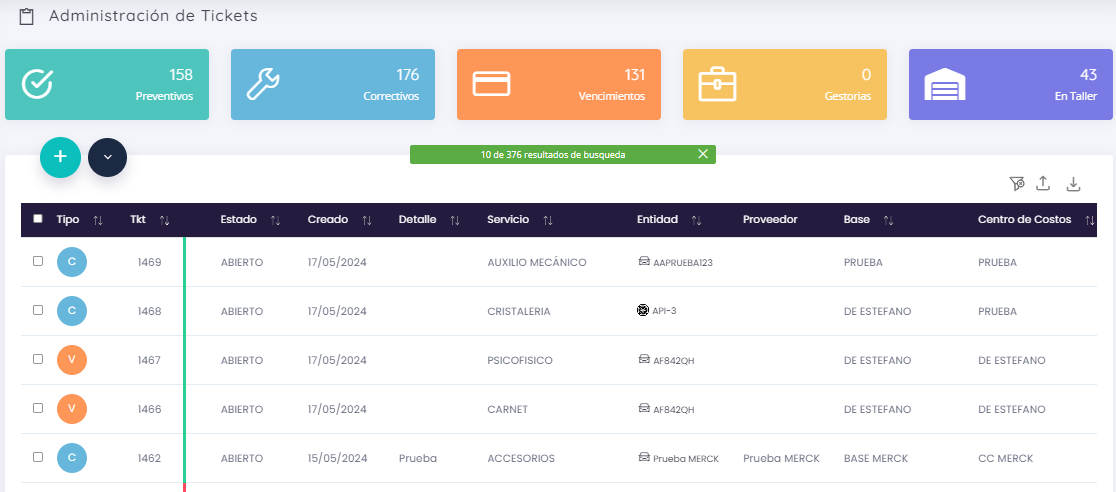Select the checkbox for ticket 1467

click(x=38, y=359)
